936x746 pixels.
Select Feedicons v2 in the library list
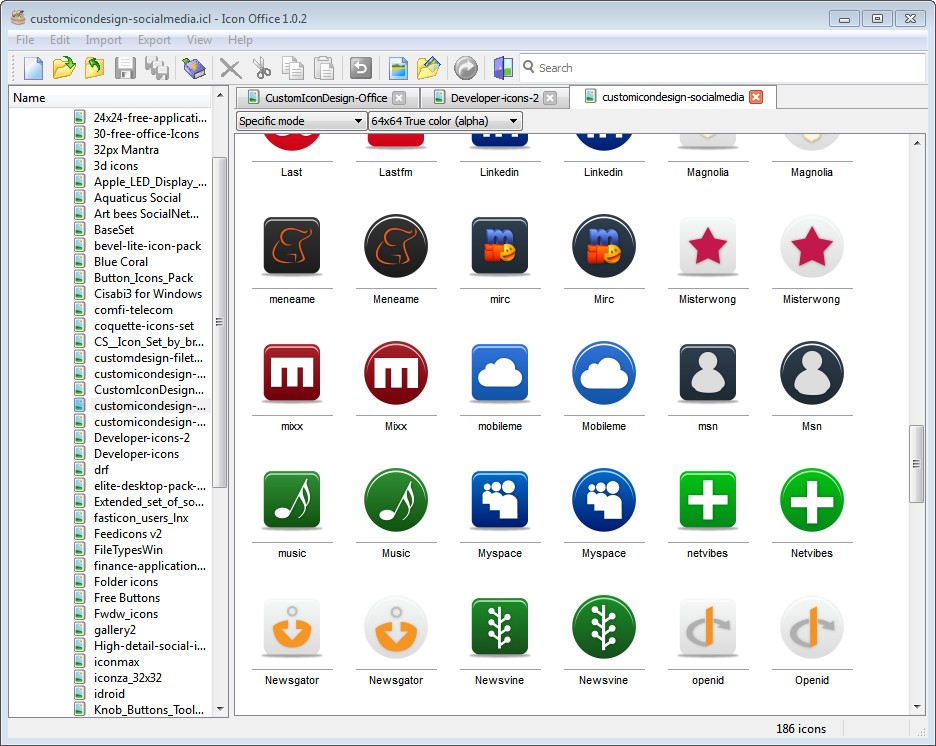(x=127, y=534)
